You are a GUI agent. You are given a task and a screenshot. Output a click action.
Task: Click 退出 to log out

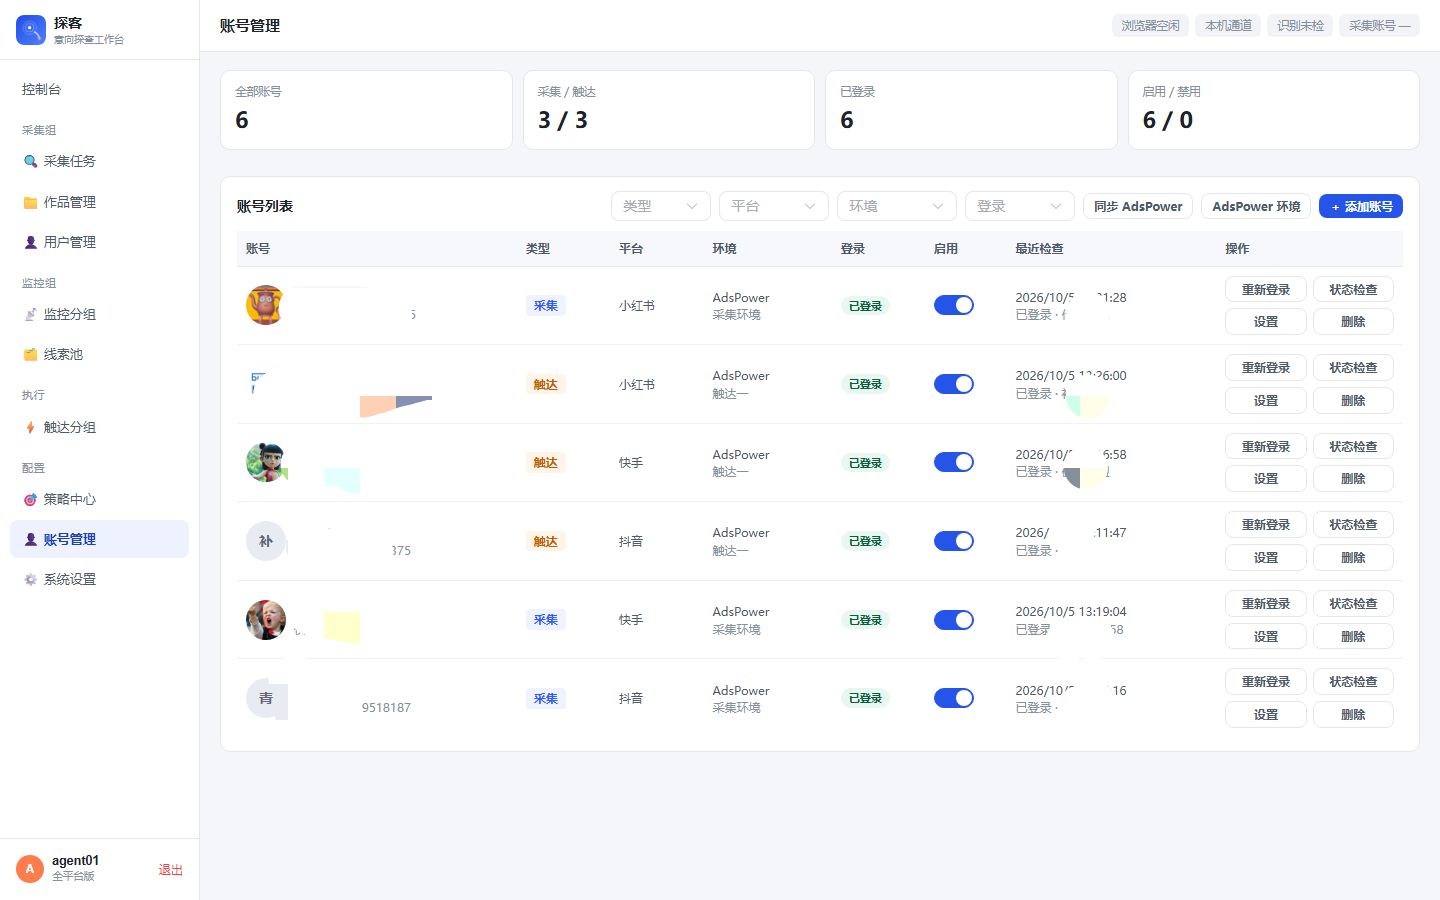pos(171,870)
